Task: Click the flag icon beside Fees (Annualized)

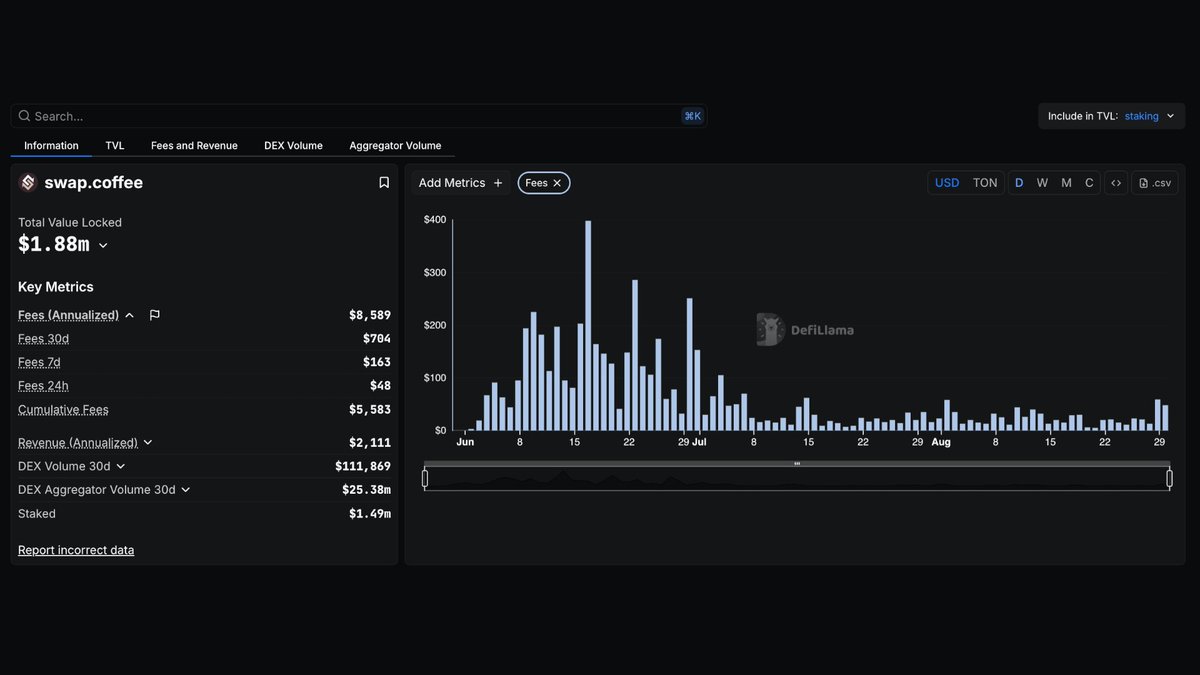Action: click(x=155, y=315)
